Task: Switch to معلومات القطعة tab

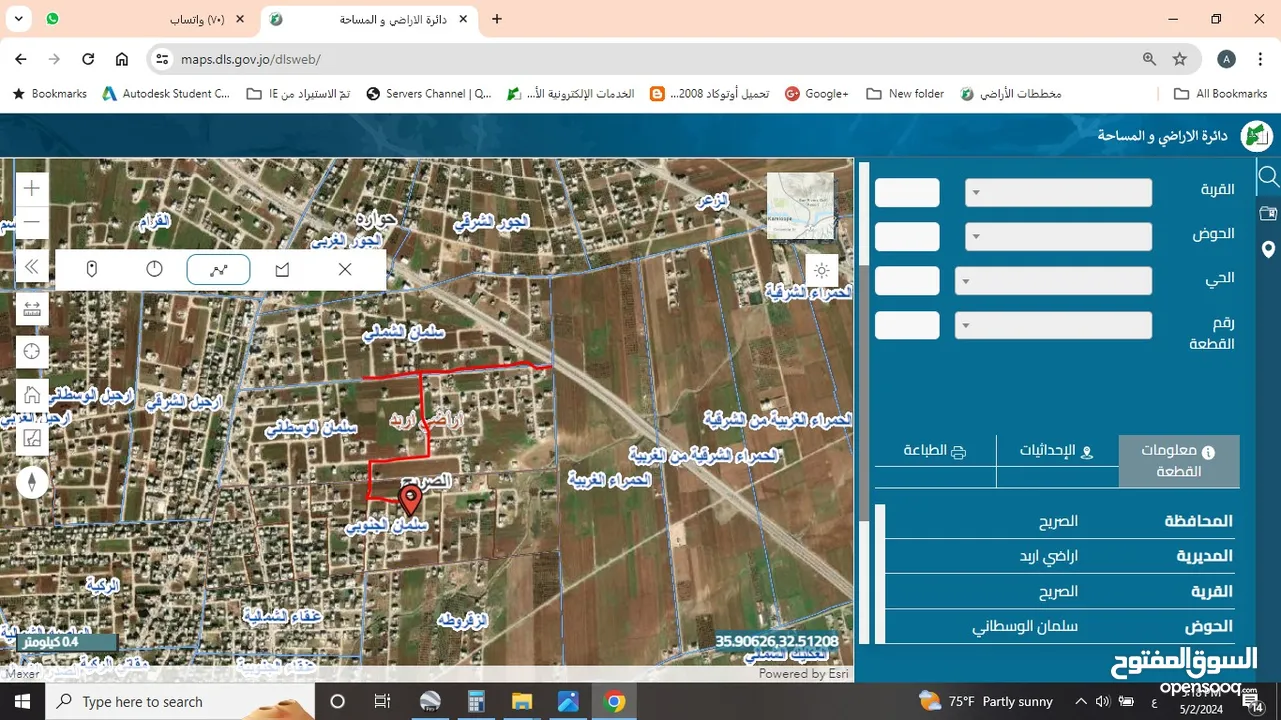Action: pos(1179,461)
